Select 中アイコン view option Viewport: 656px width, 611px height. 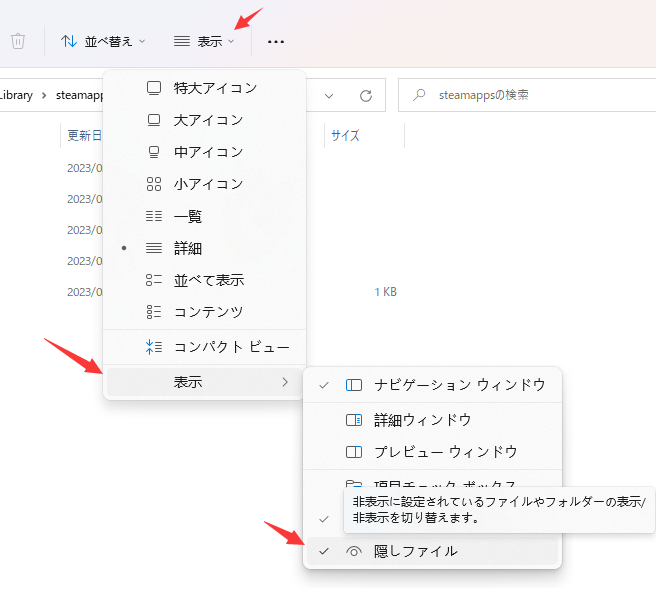click(x=204, y=152)
